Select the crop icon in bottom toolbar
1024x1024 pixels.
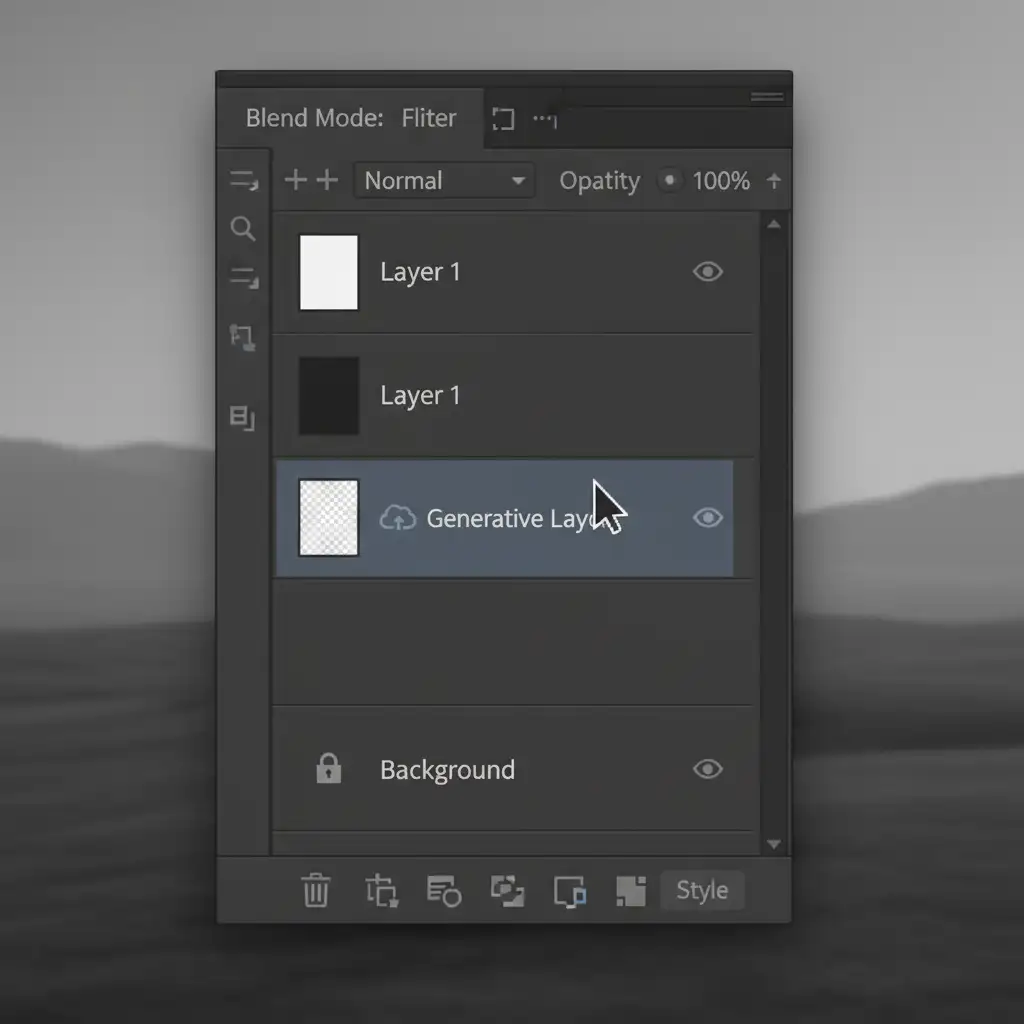381,890
